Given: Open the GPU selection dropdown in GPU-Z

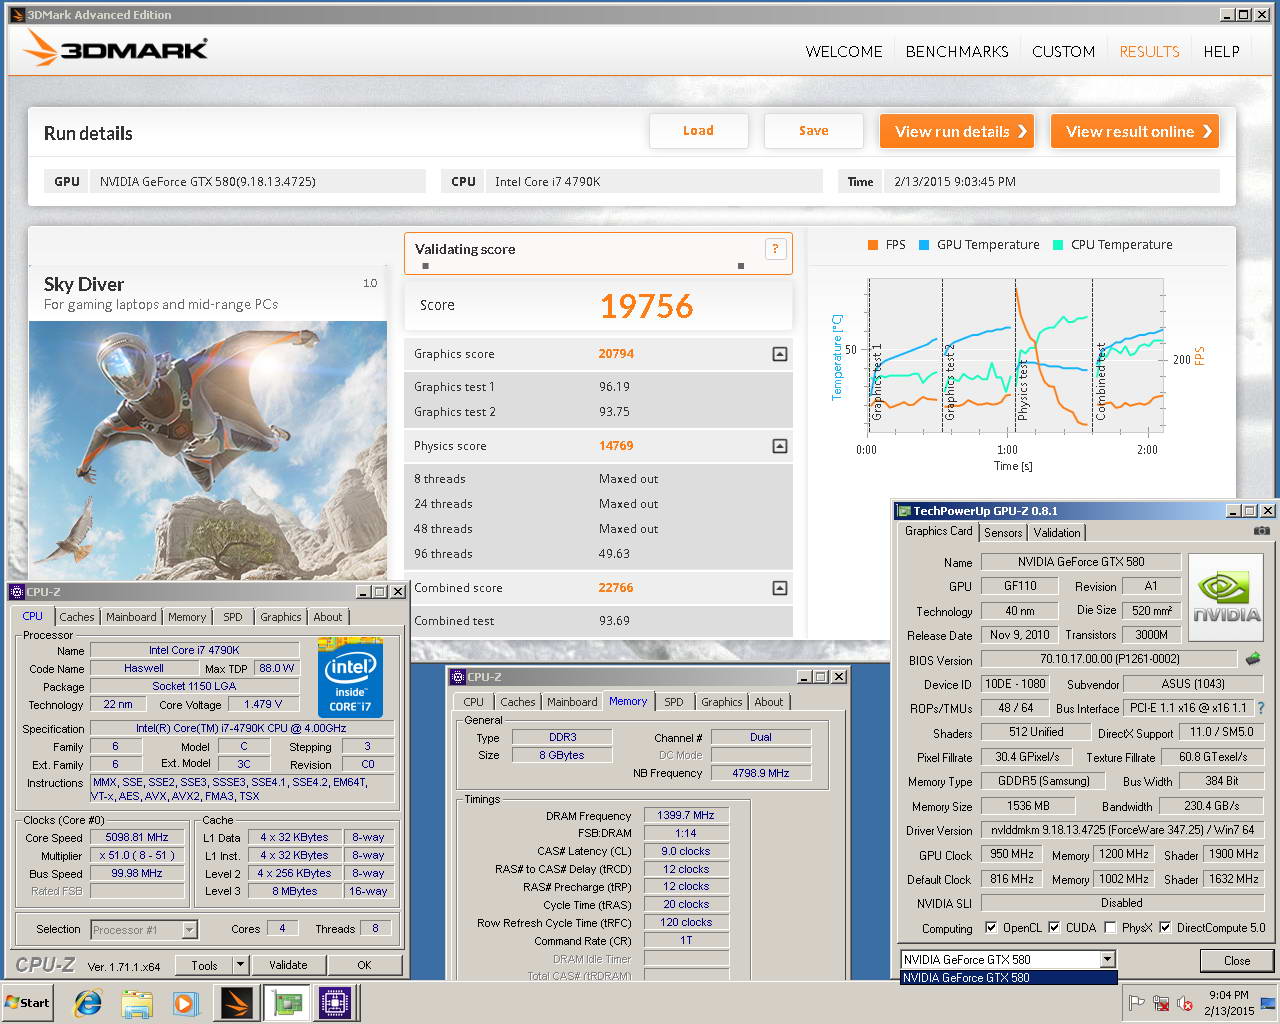Looking at the screenshot, I should (x=1107, y=960).
